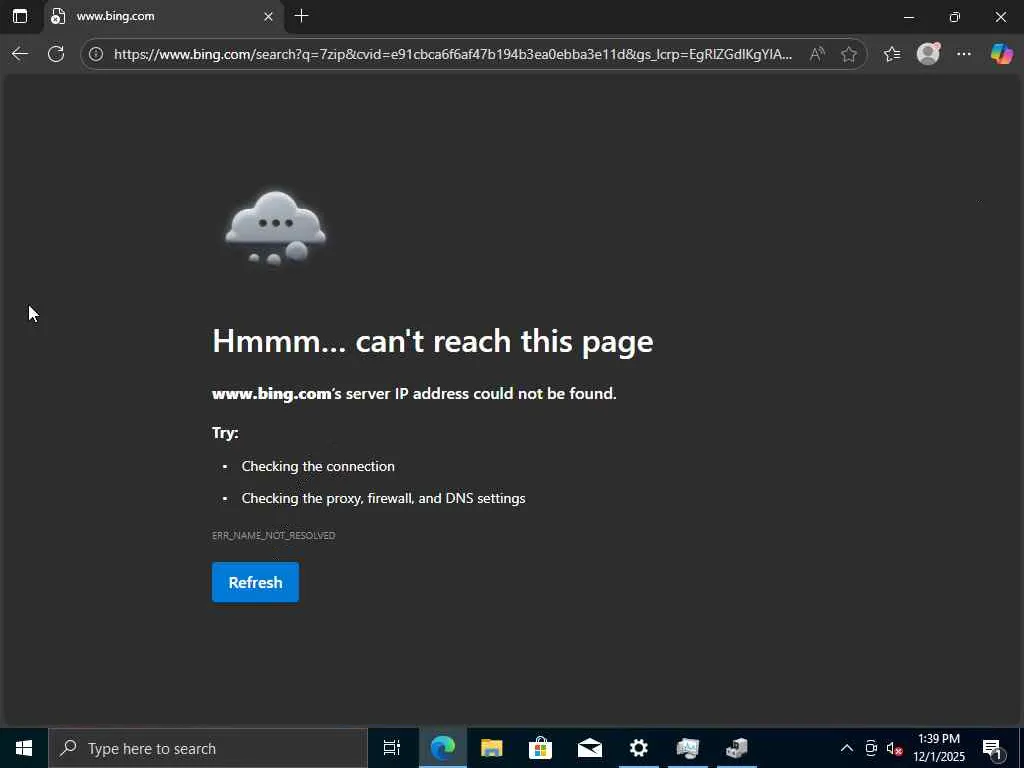Close the Edge browser window
Image resolution: width=1024 pixels, height=768 pixels.
[x=1000, y=17]
